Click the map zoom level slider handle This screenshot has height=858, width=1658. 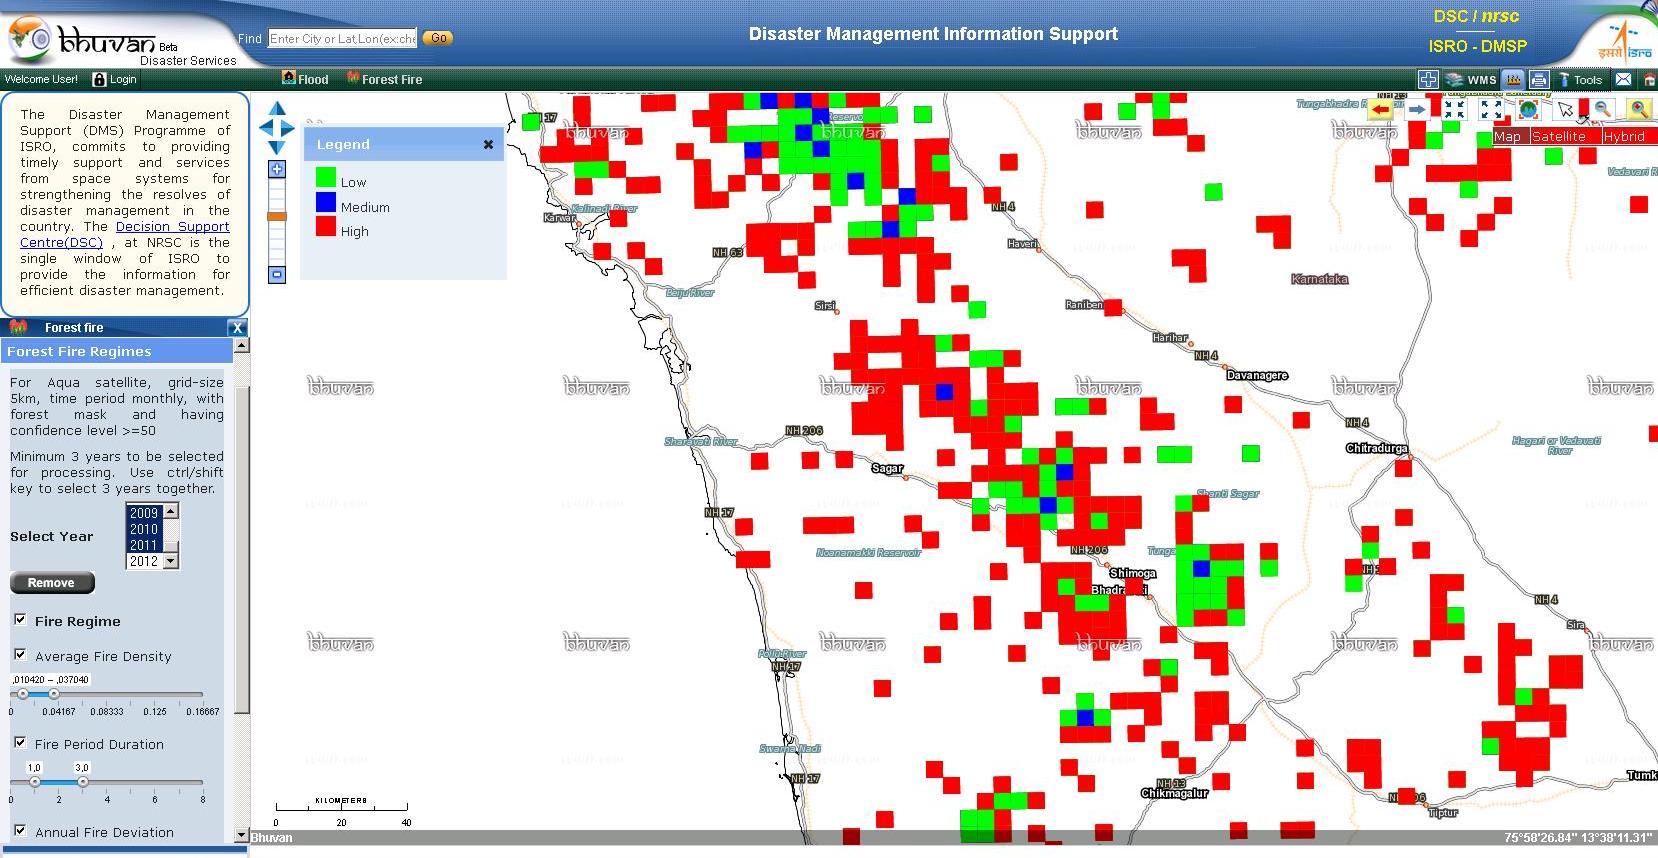[x=277, y=216]
